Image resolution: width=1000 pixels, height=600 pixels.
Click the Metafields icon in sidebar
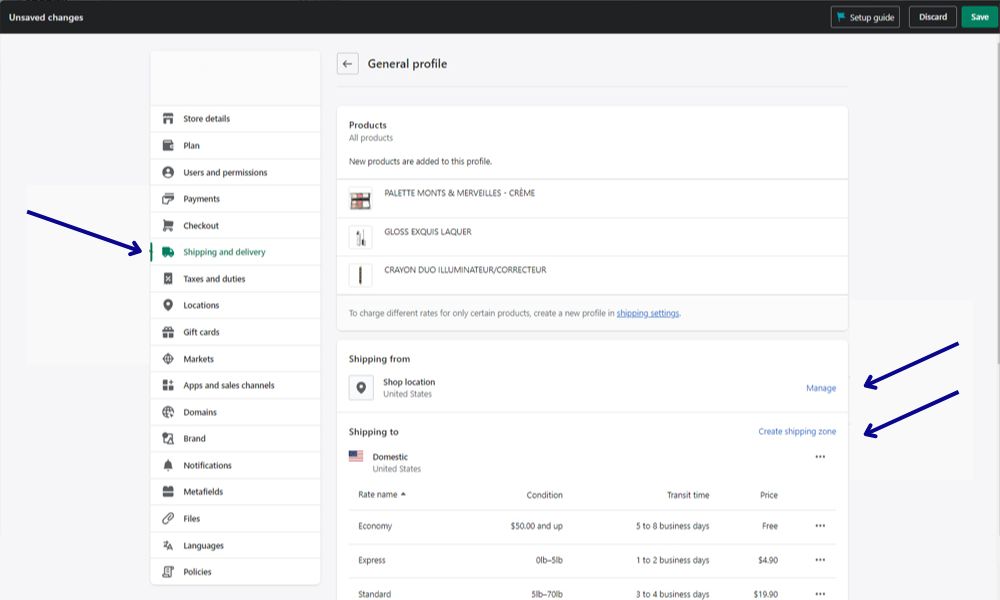[168, 492]
